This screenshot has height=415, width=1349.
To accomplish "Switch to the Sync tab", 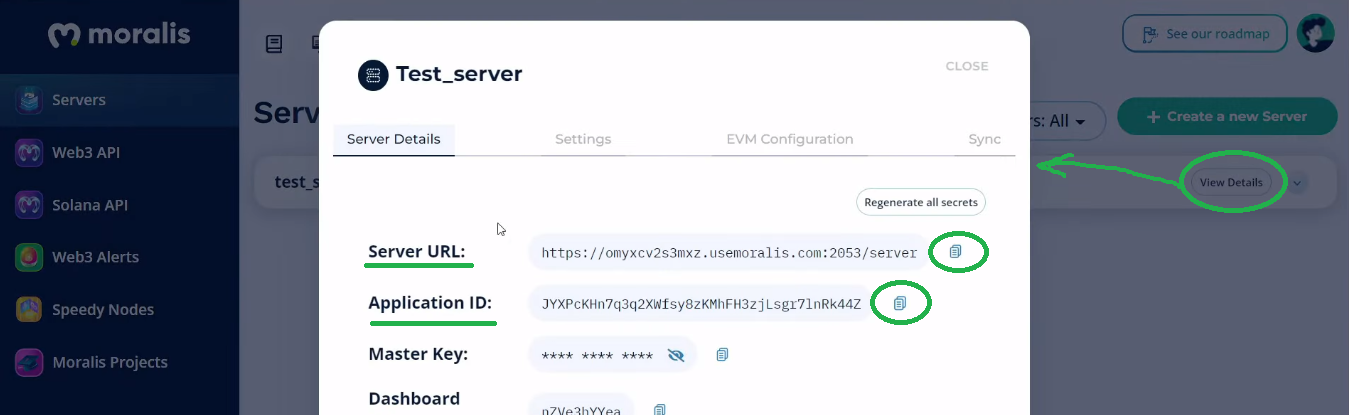I will [984, 139].
